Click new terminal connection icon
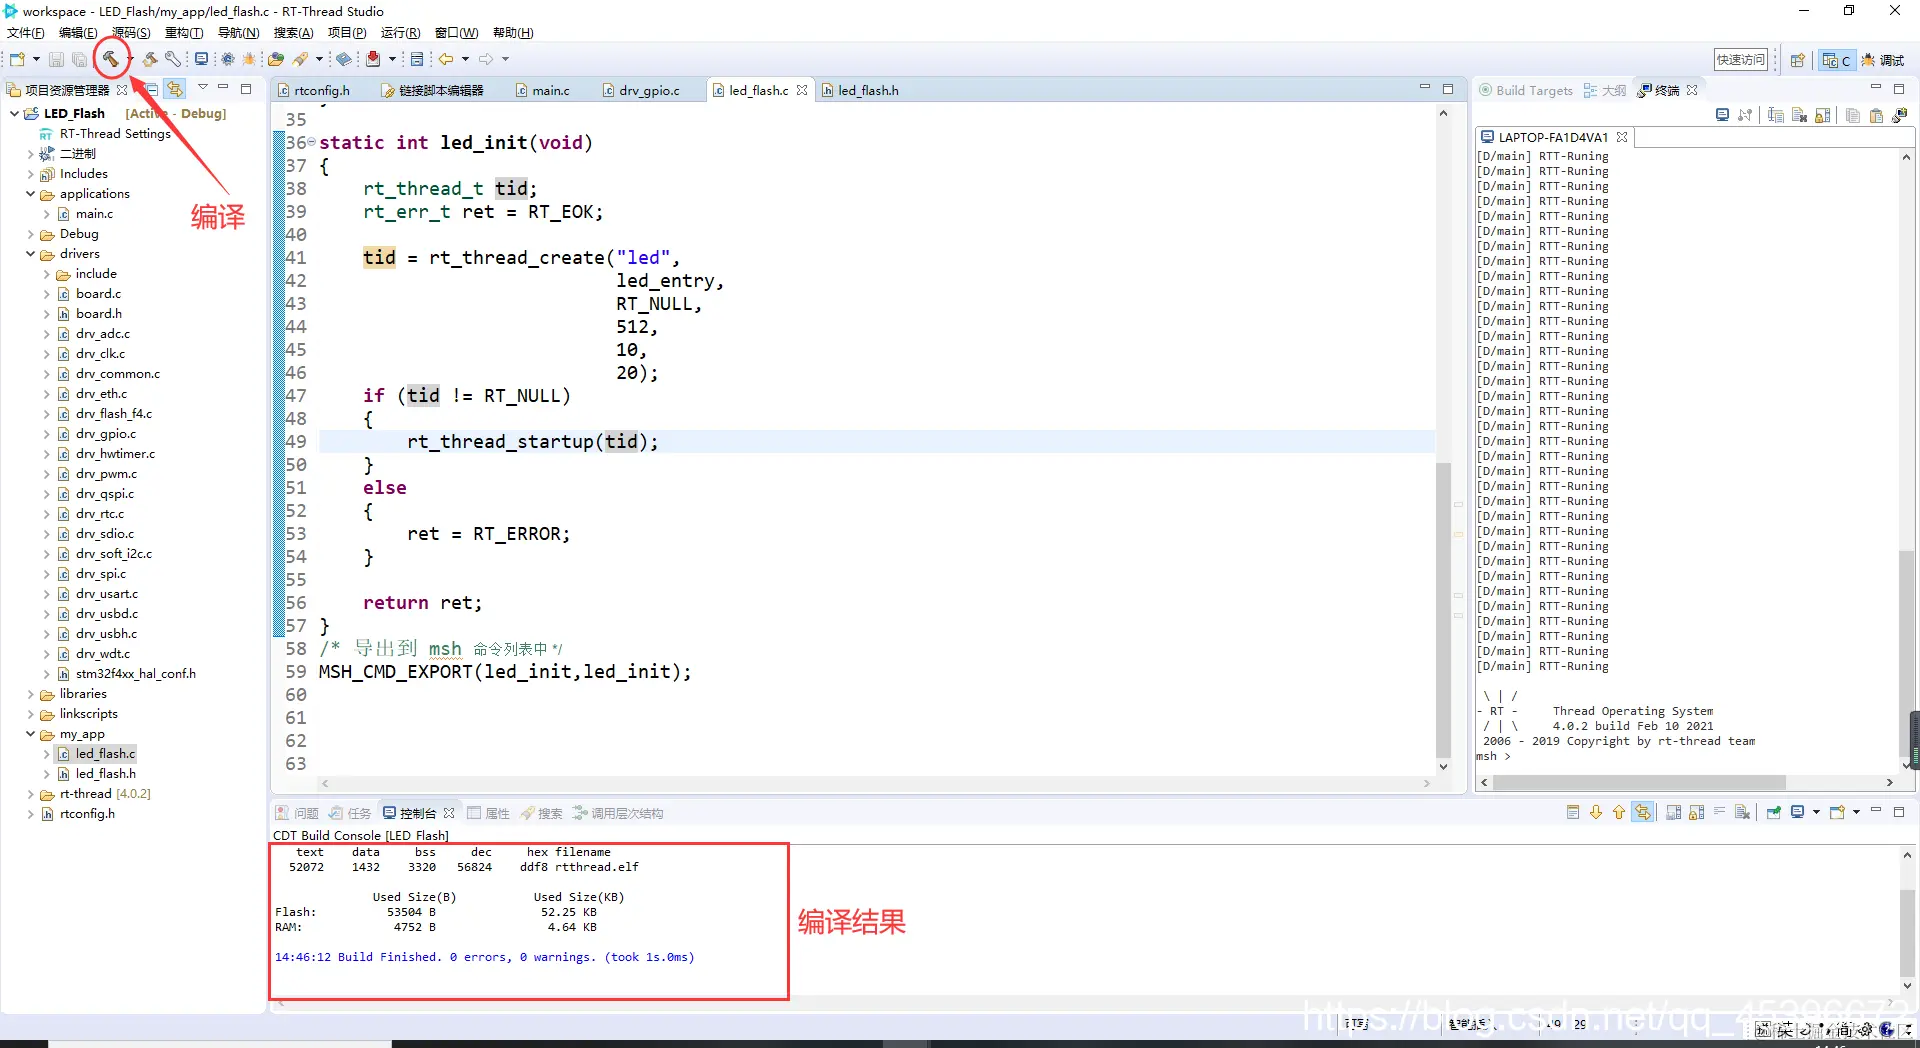This screenshot has height=1048, width=1920. (x=1900, y=115)
